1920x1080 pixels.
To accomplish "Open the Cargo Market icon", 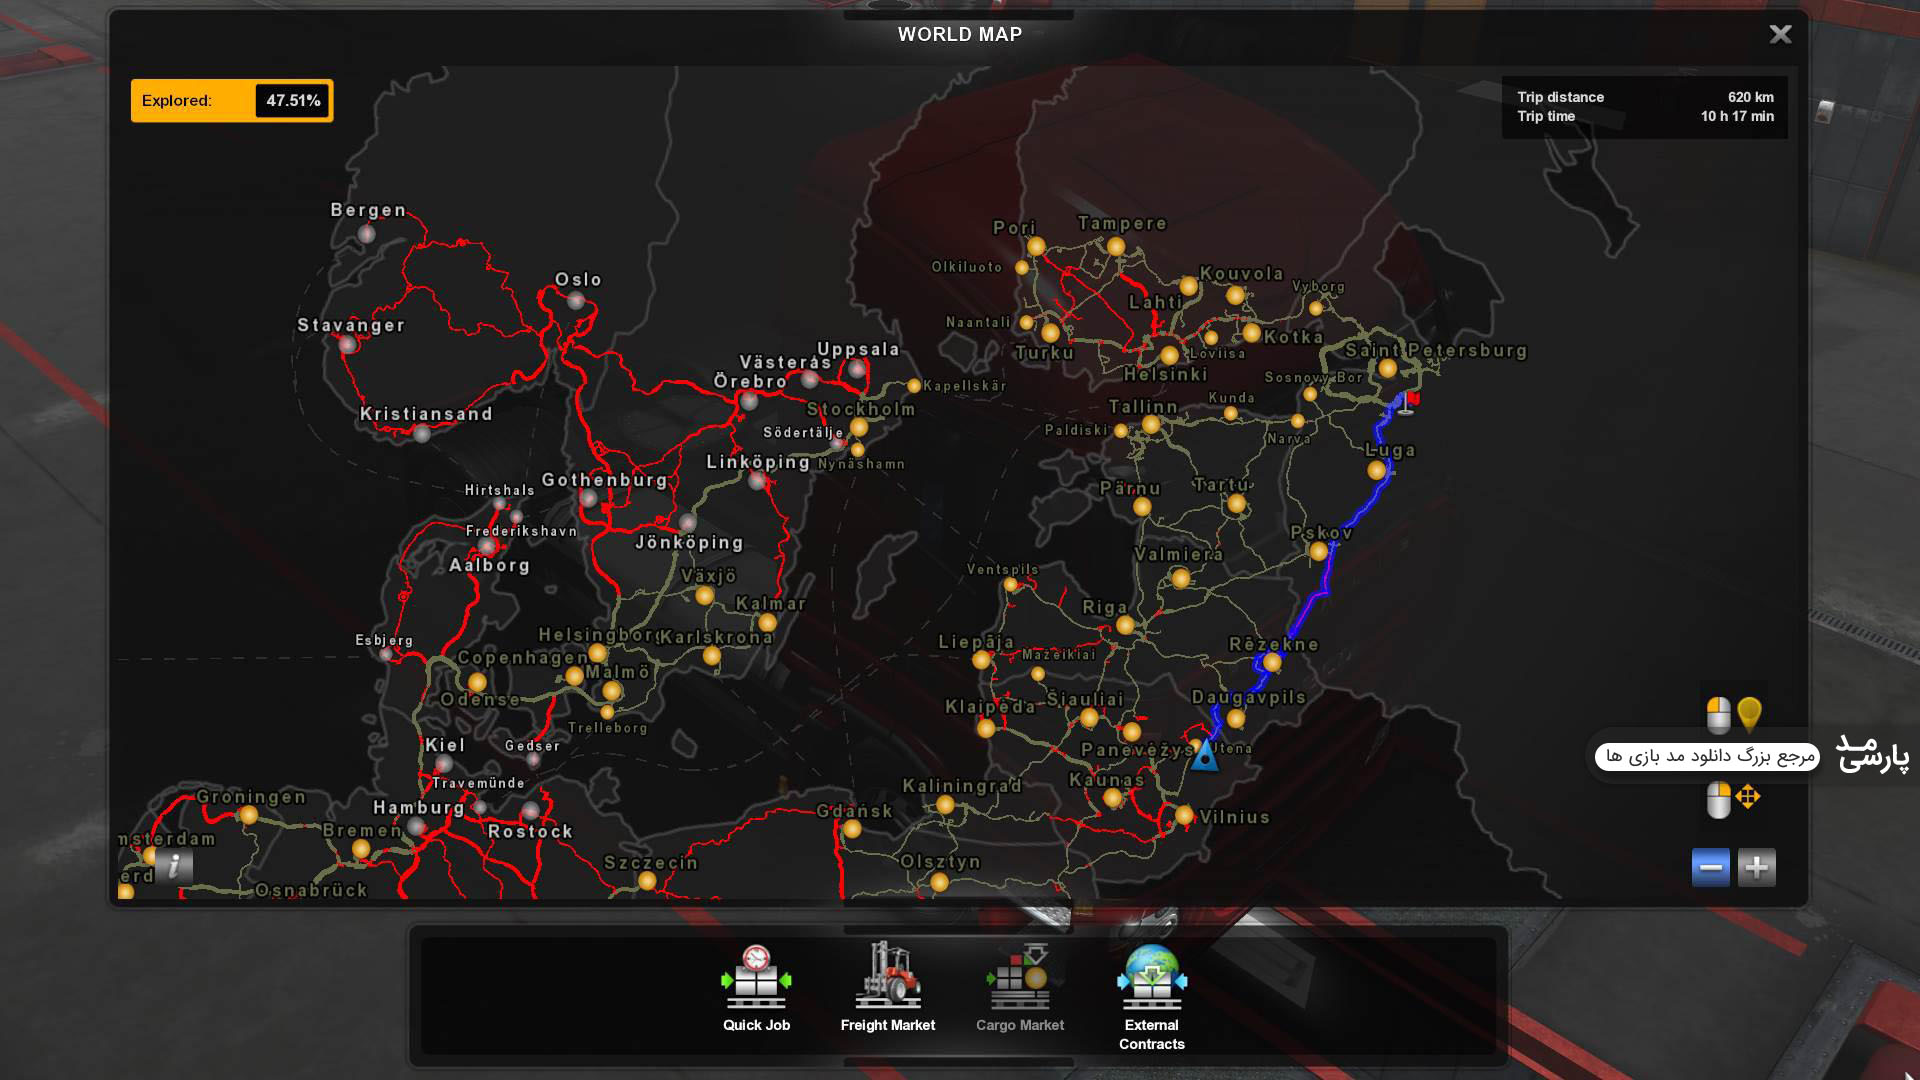I will (x=1020, y=976).
